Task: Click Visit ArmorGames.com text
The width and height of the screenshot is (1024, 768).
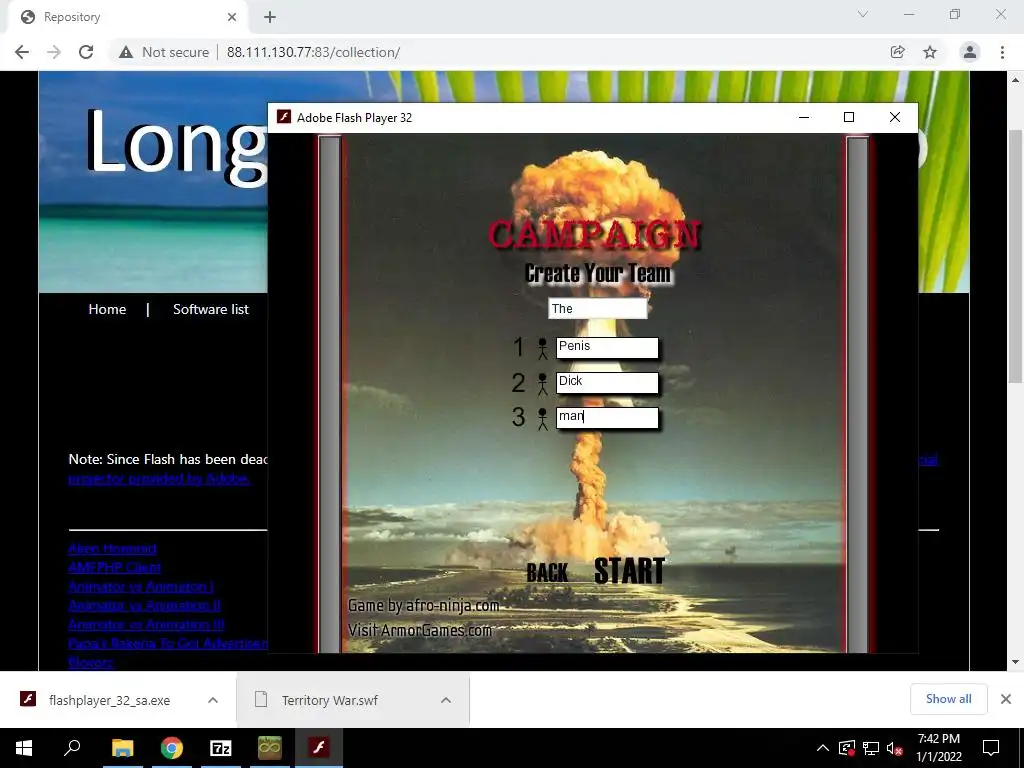Action: tap(419, 630)
